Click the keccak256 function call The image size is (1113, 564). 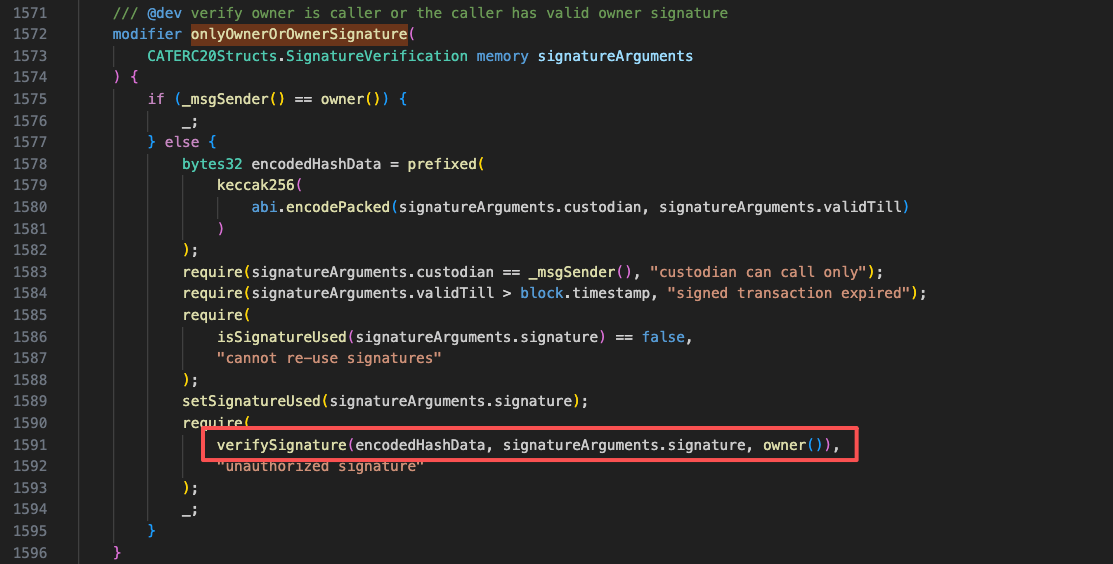coord(258,185)
